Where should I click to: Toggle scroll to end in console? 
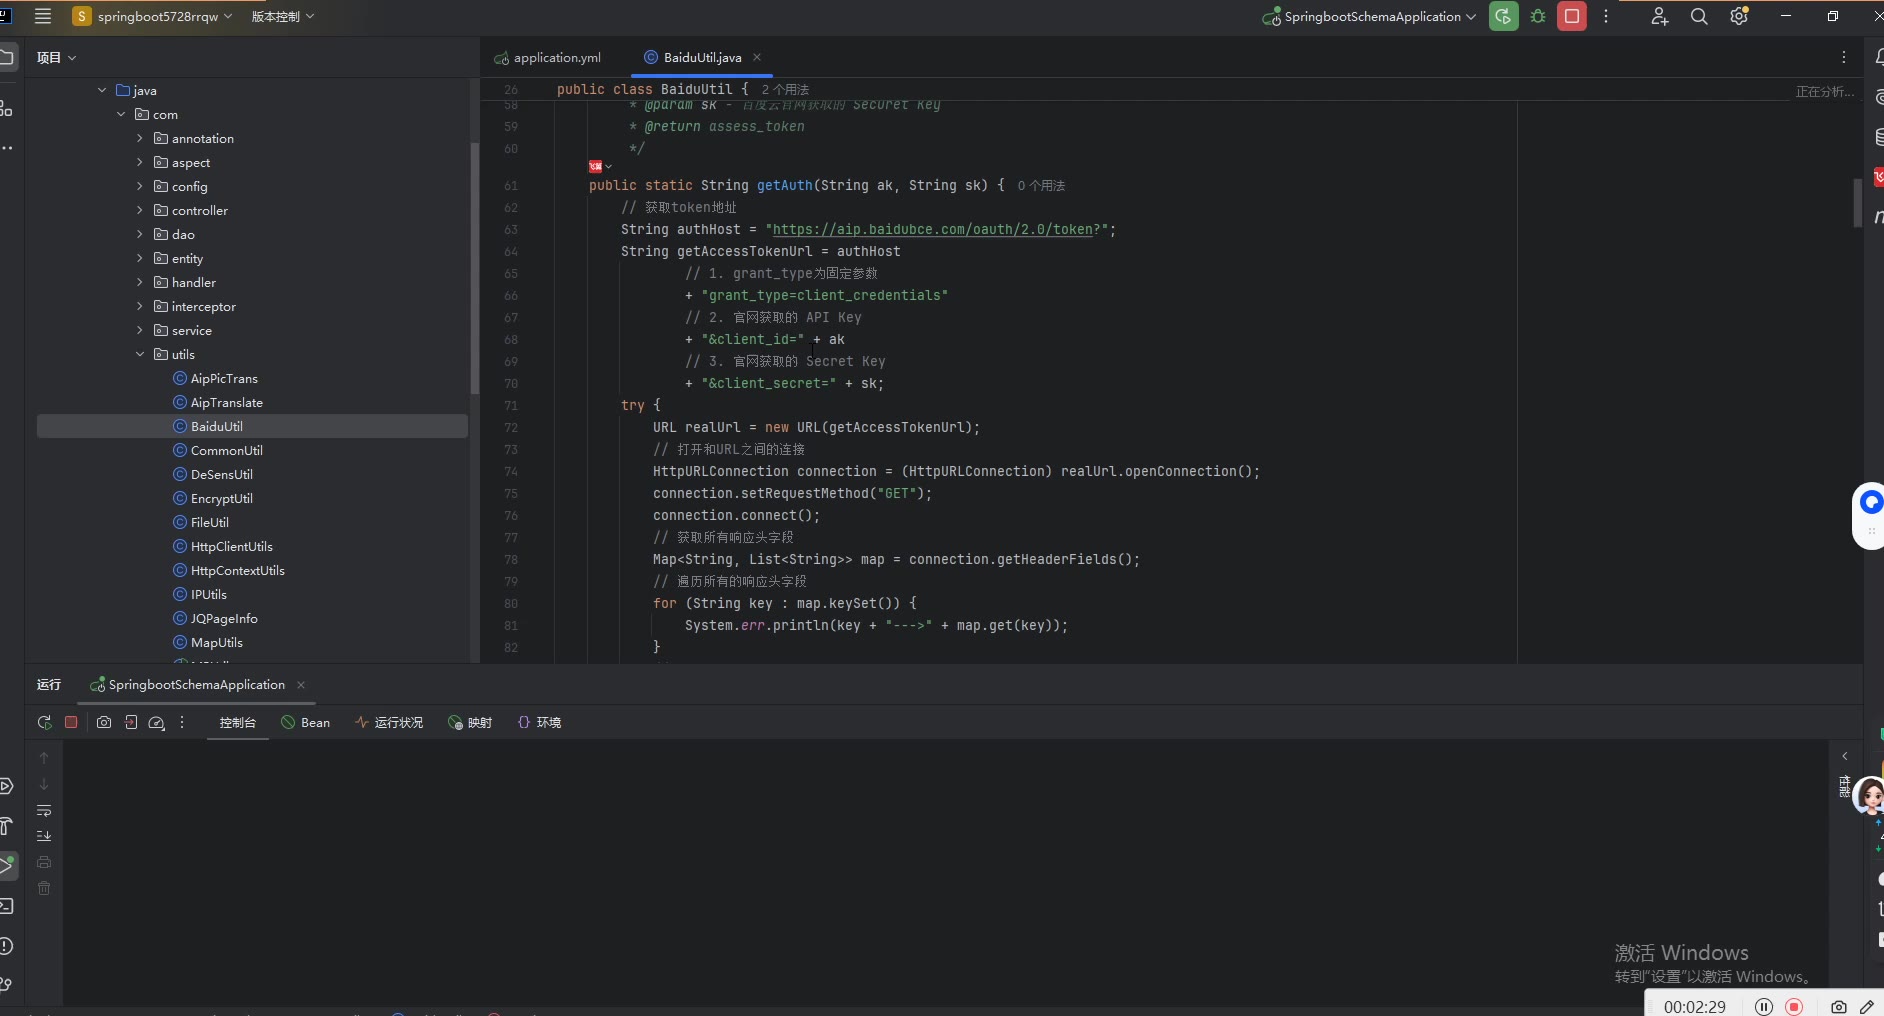pos(44,836)
